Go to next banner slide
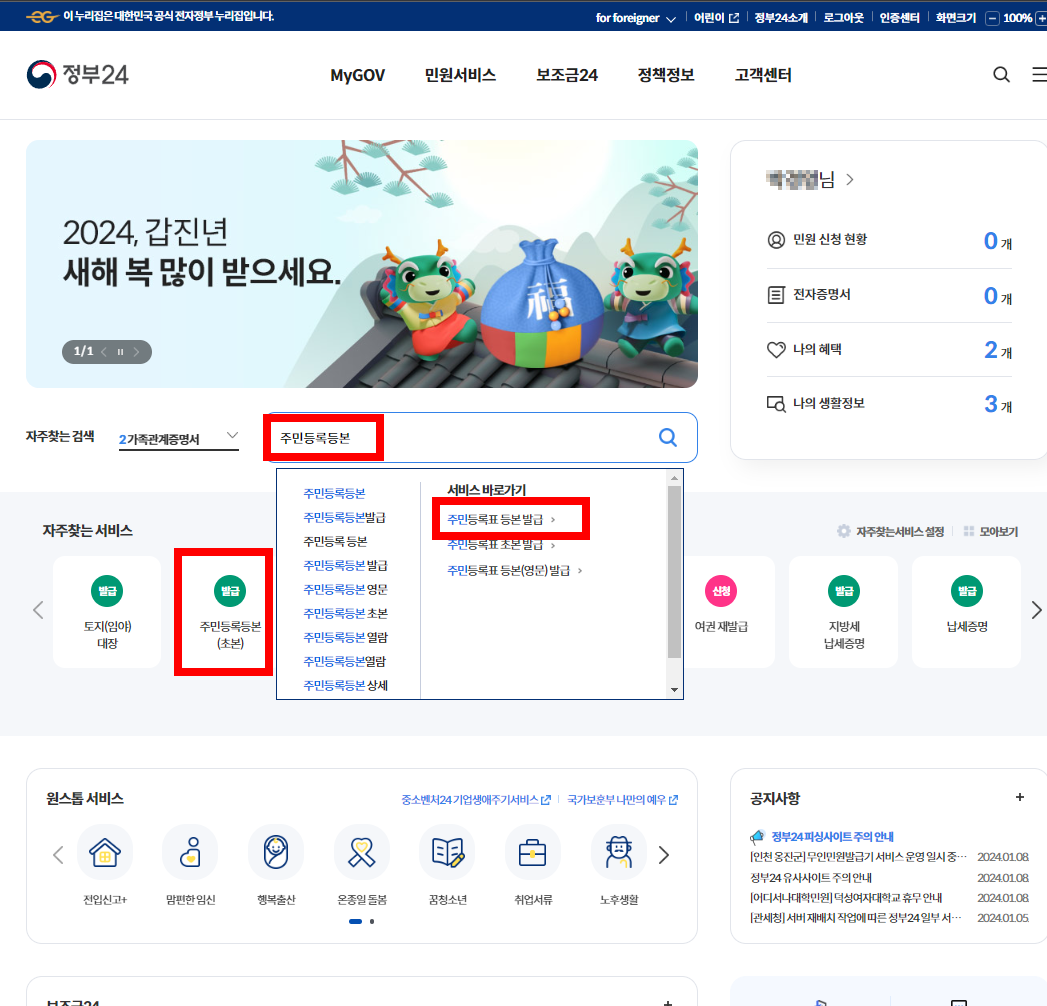Screen dimensions: 1047x1006 point(136,352)
